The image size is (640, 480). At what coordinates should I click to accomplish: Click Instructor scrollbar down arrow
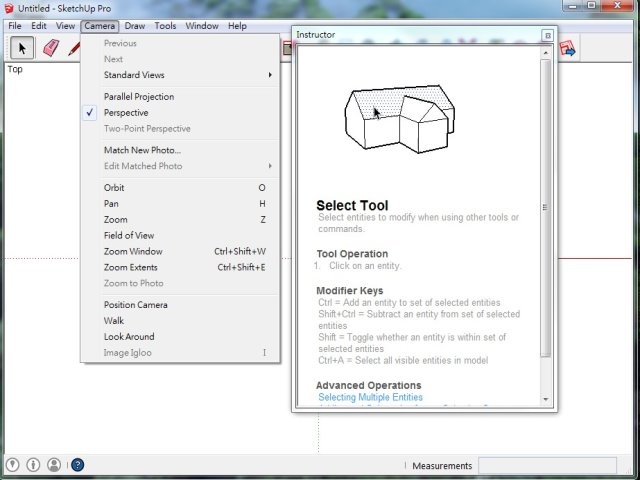click(x=546, y=400)
